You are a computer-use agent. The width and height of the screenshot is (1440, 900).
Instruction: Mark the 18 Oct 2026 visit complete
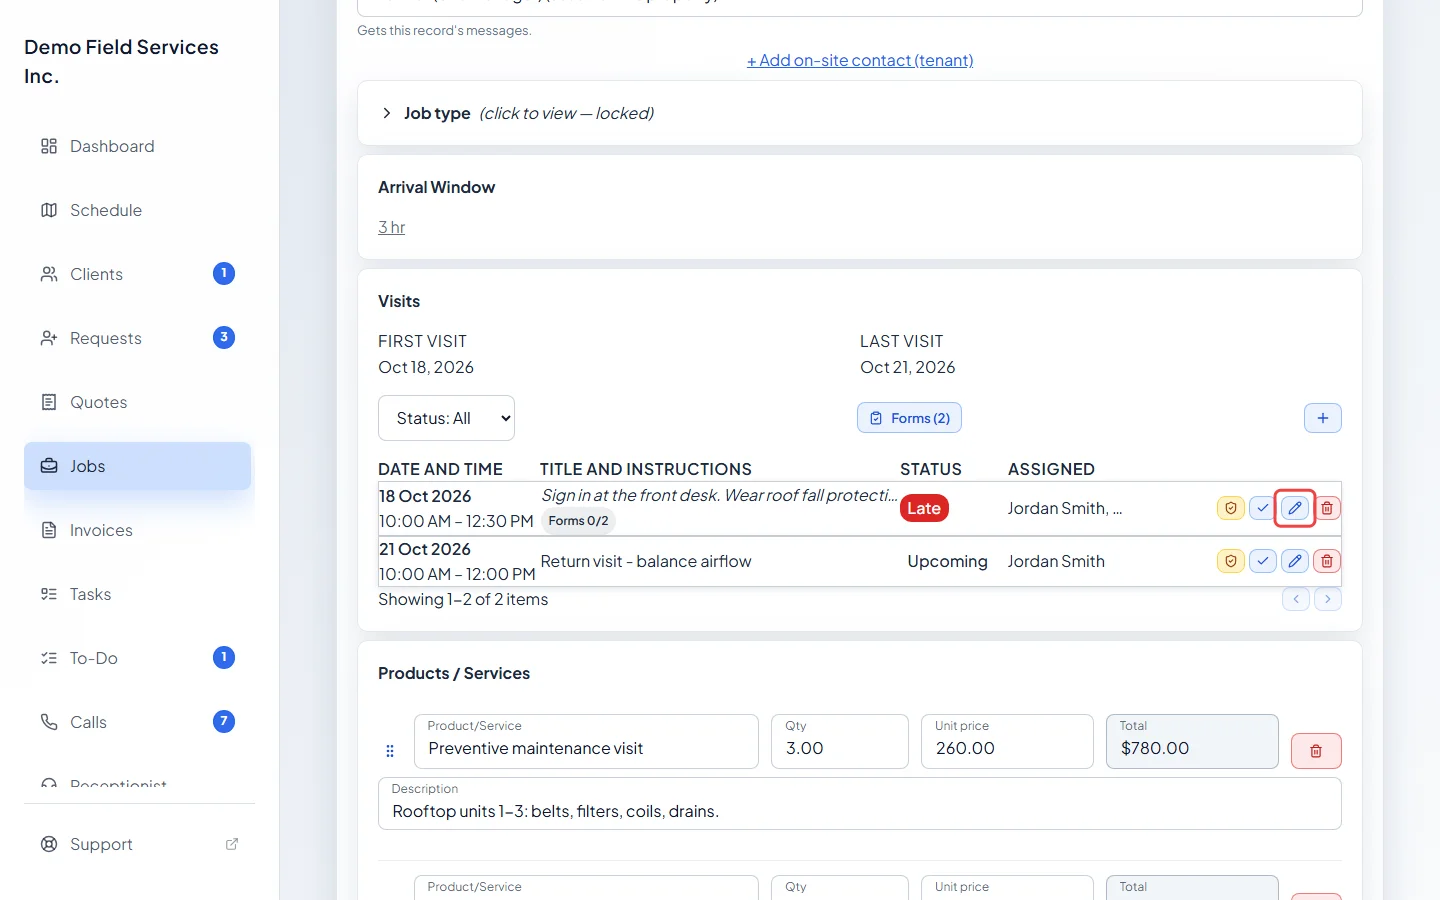coord(1263,508)
